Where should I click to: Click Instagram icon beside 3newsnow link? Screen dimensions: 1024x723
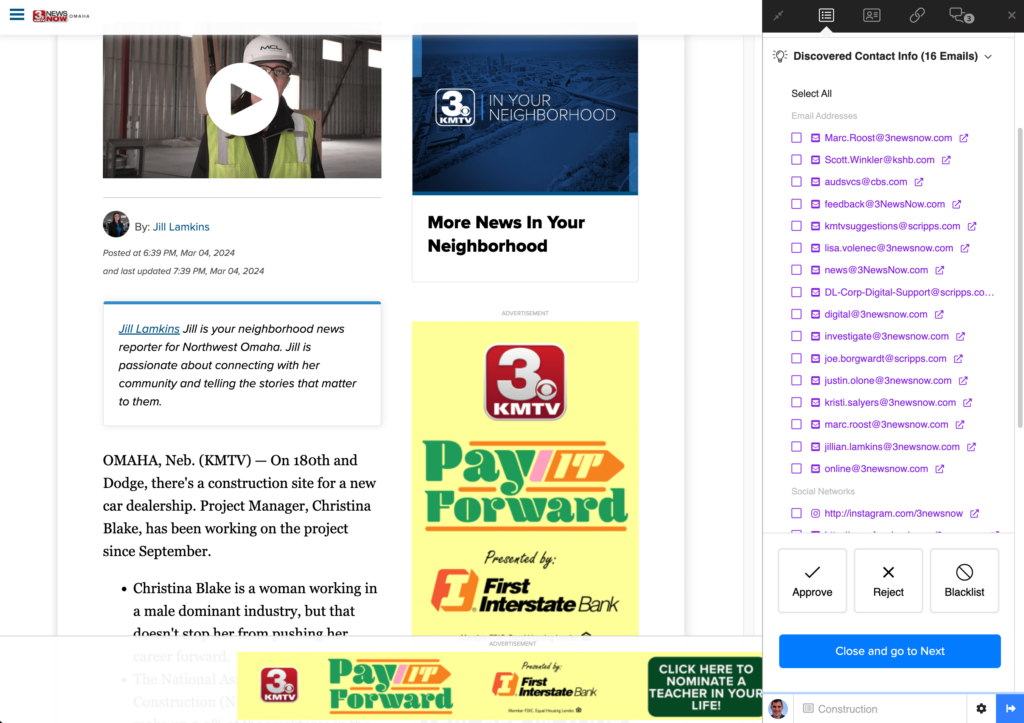(815, 513)
